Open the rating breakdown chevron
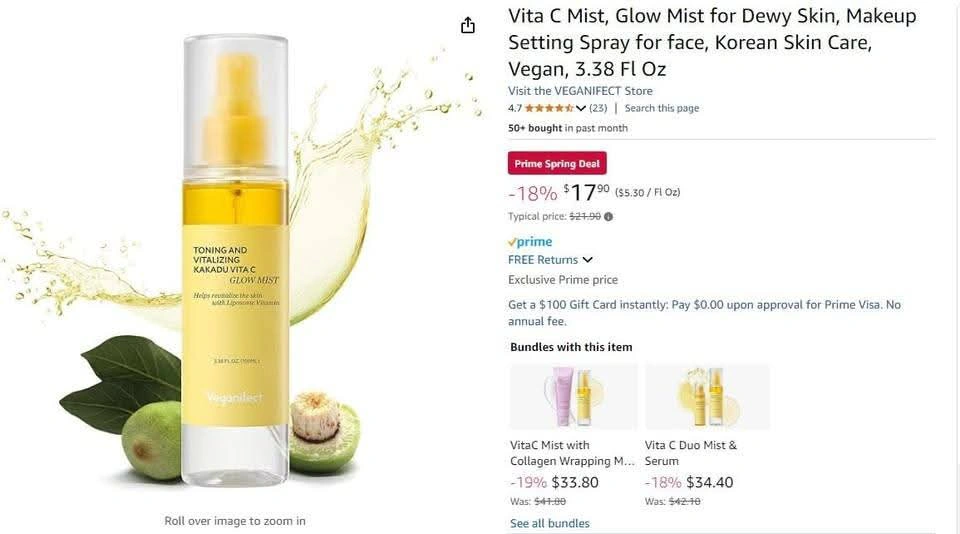Viewport: 960px width, 534px height. (x=580, y=108)
